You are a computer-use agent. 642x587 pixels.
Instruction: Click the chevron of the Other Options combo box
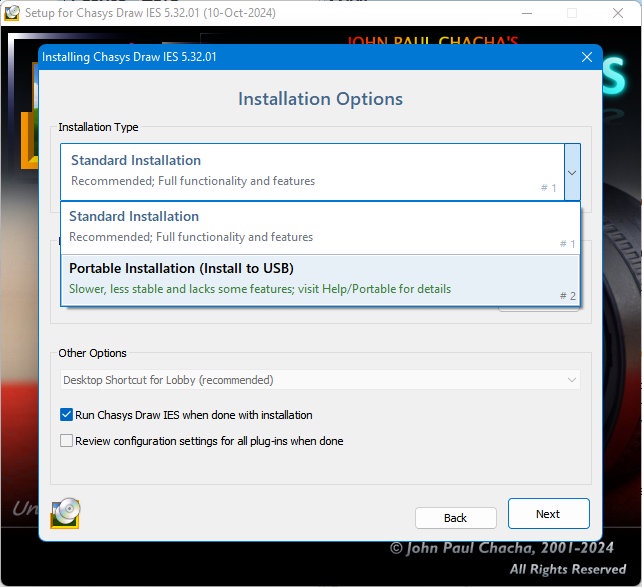point(572,380)
